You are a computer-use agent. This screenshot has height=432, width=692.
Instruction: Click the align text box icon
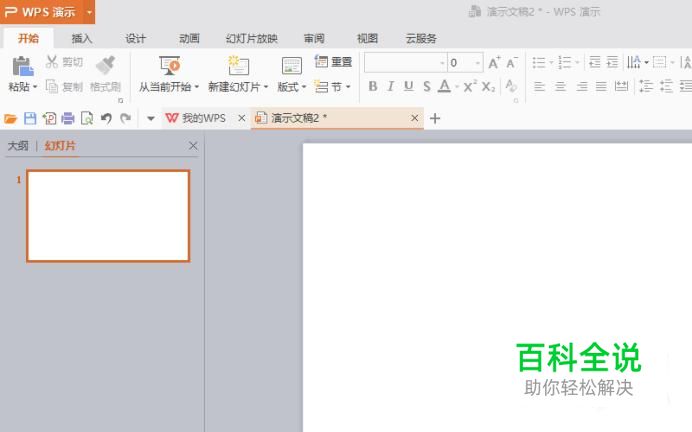tap(659, 62)
